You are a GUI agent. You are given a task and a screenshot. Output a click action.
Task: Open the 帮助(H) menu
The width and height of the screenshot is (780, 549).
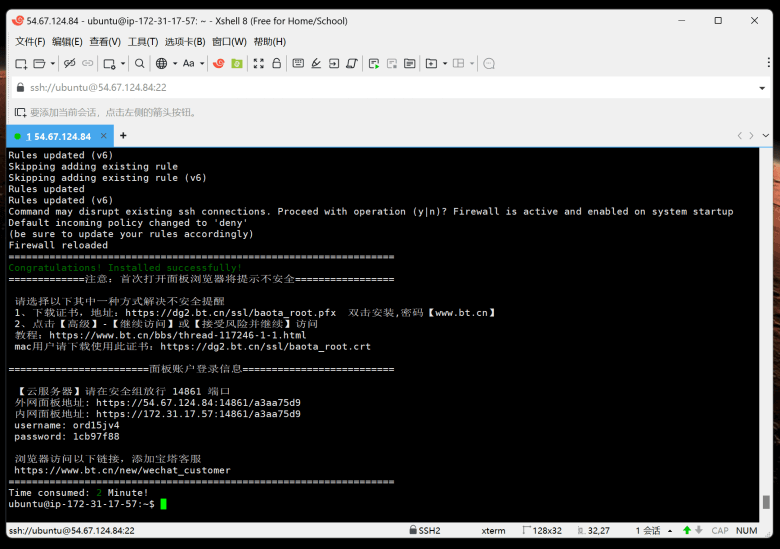(270, 42)
